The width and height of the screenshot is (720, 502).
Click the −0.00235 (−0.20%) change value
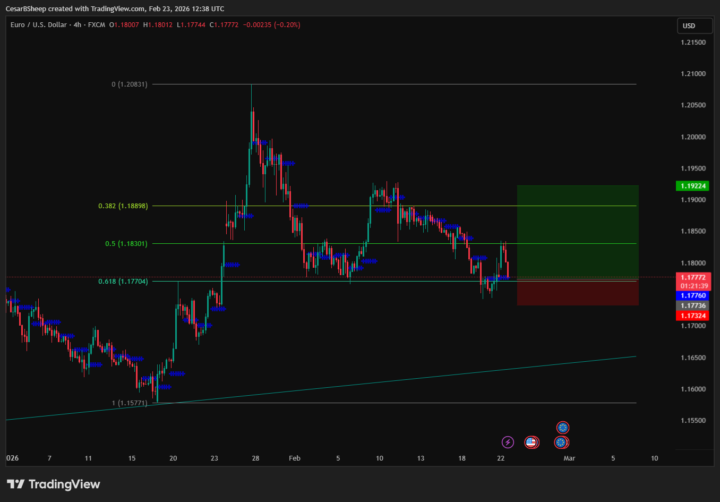point(271,25)
